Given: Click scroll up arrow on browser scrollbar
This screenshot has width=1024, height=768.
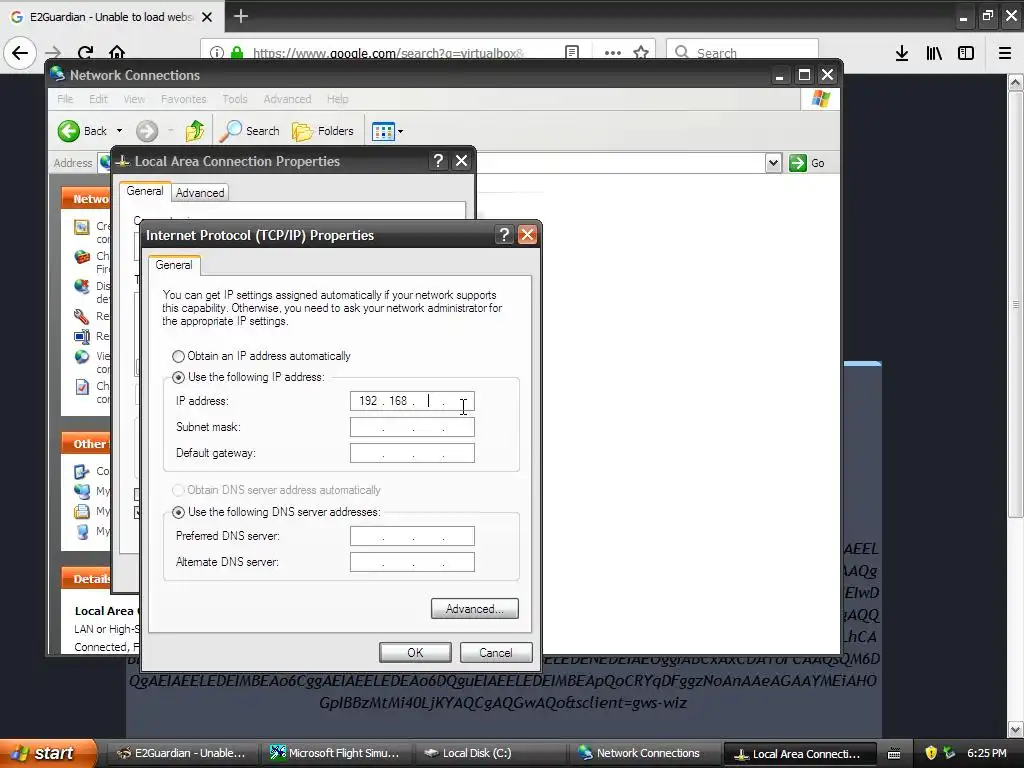Looking at the screenshot, I should tap(1016, 82).
